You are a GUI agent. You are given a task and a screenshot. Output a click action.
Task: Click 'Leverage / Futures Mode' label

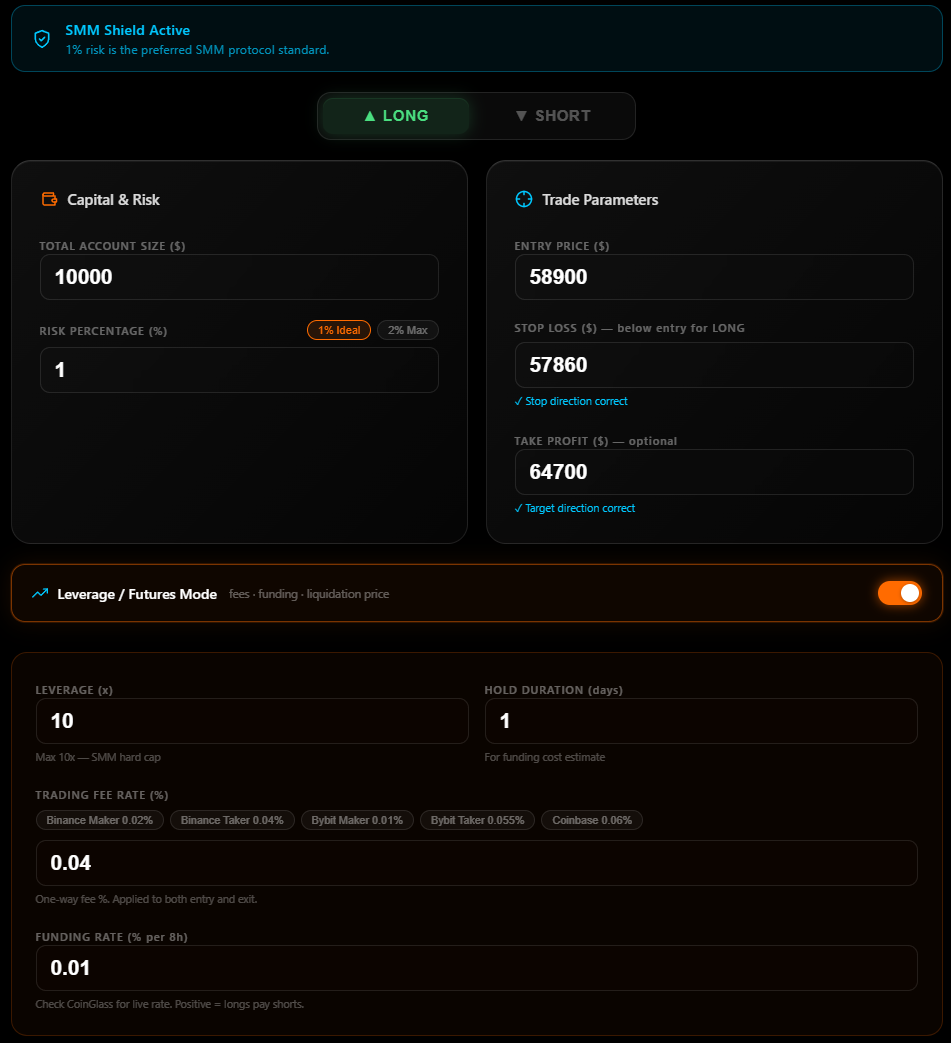(x=137, y=594)
